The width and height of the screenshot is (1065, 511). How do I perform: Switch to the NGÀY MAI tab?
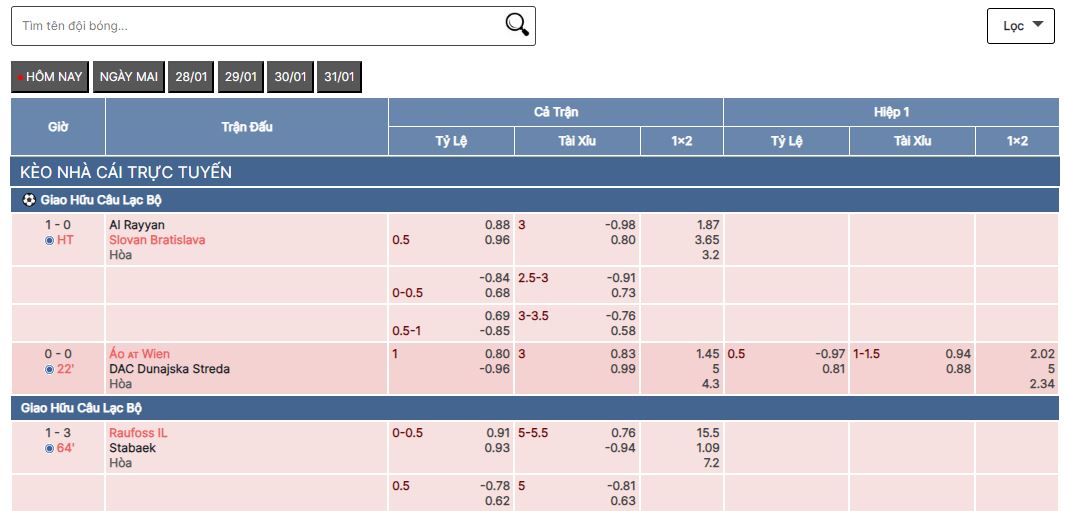click(129, 77)
